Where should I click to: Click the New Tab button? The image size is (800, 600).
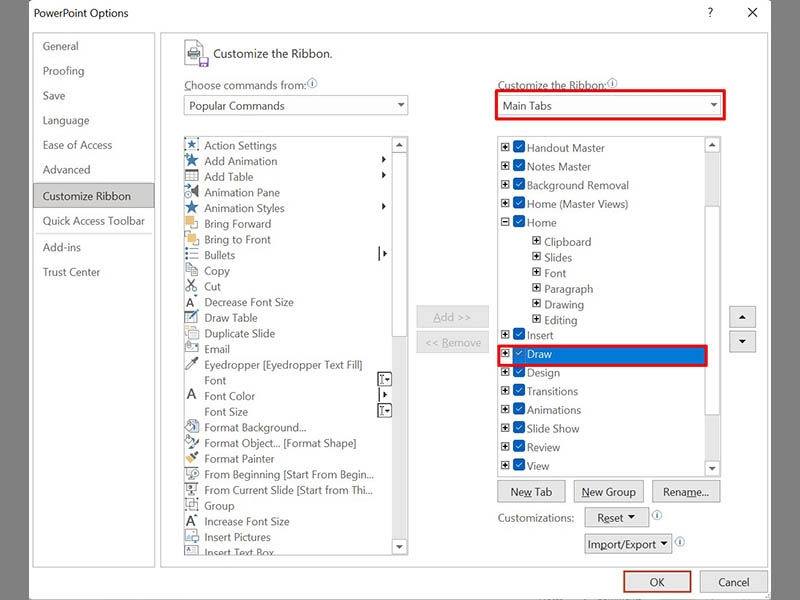531,492
